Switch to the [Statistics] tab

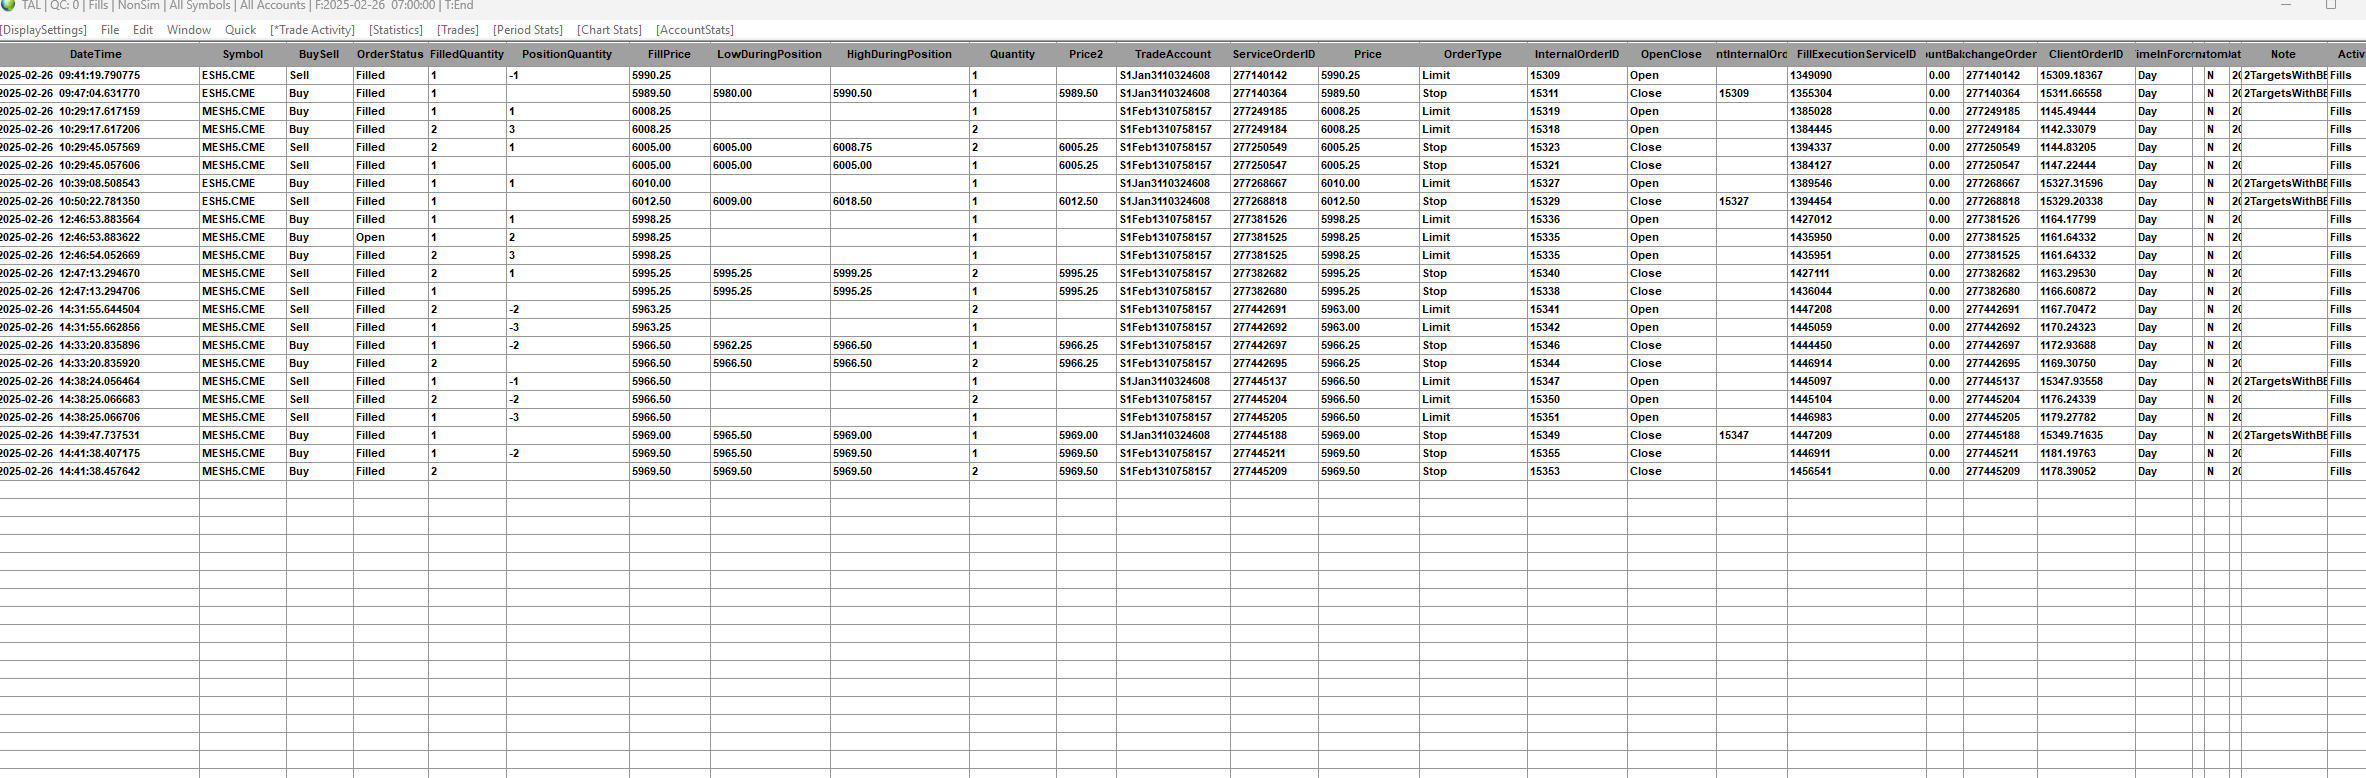click(x=396, y=30)
